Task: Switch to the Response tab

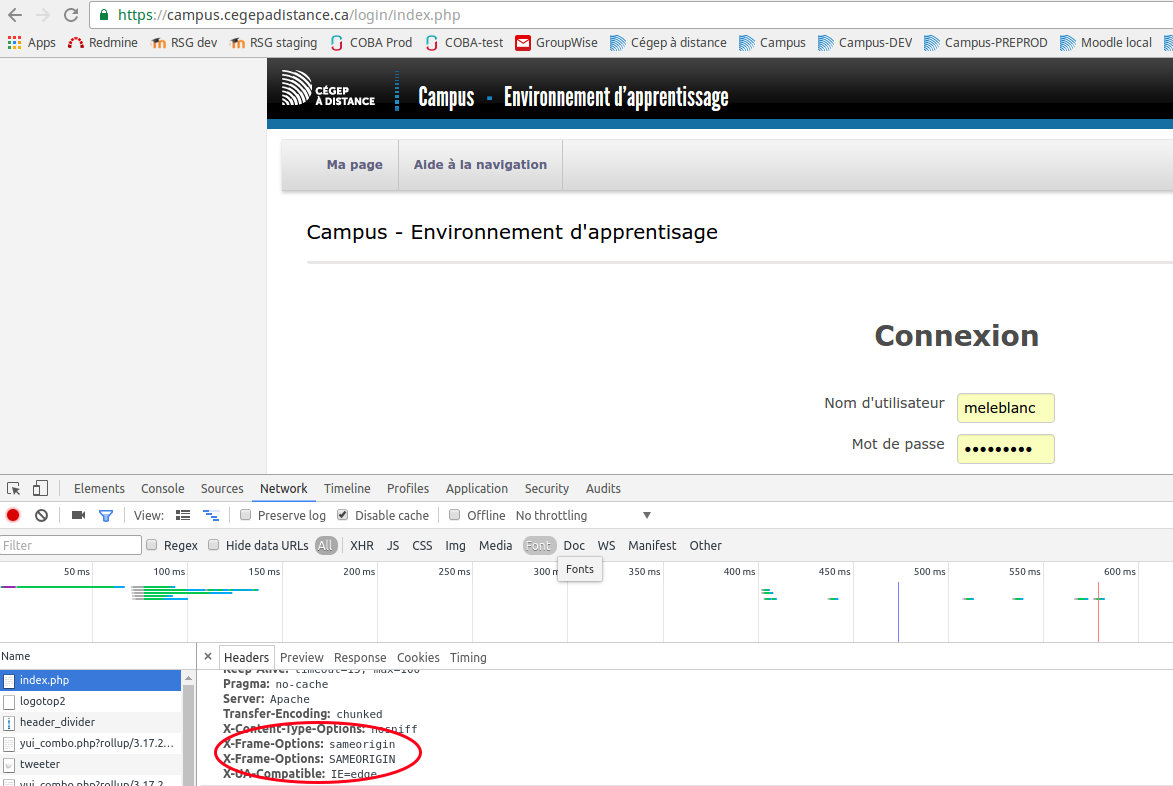Action: (x=360, y=657)
